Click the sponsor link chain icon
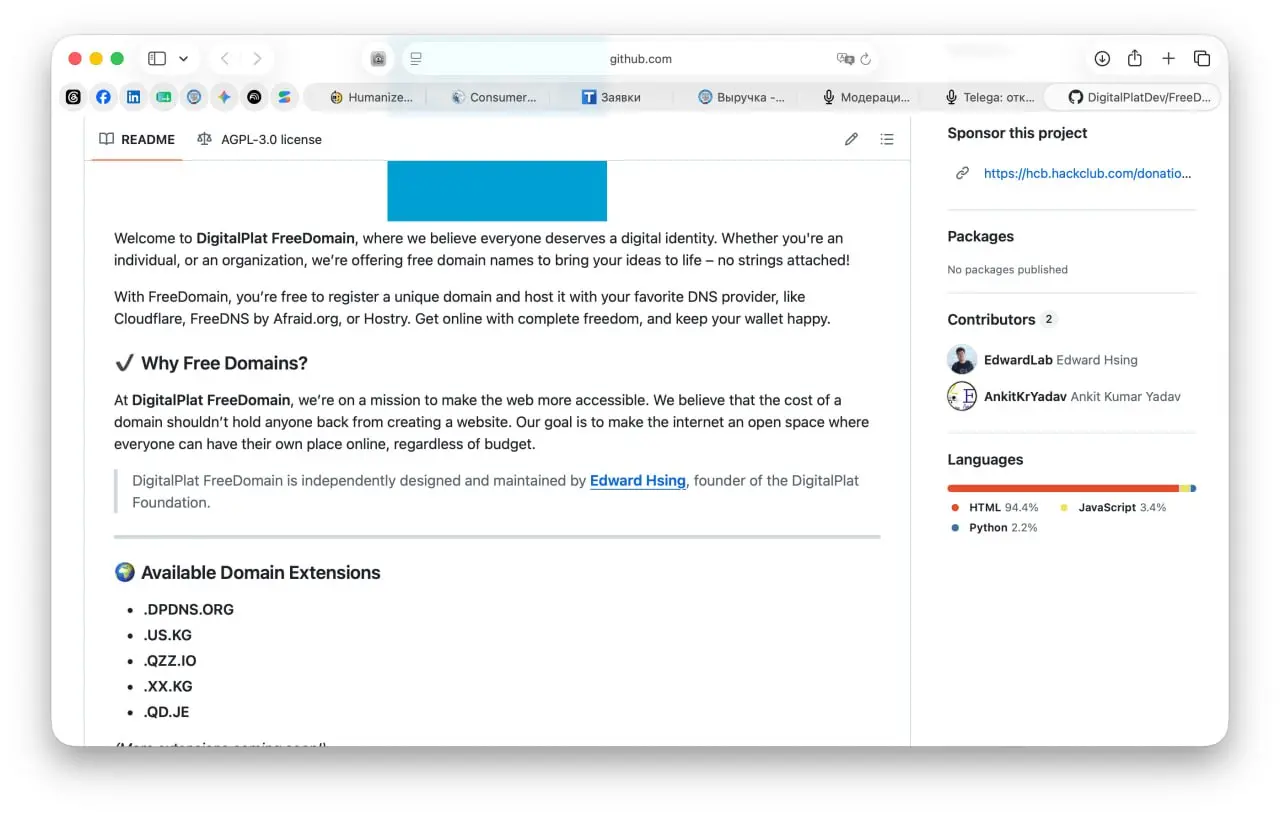1280x814 pixels. point(962,173)
